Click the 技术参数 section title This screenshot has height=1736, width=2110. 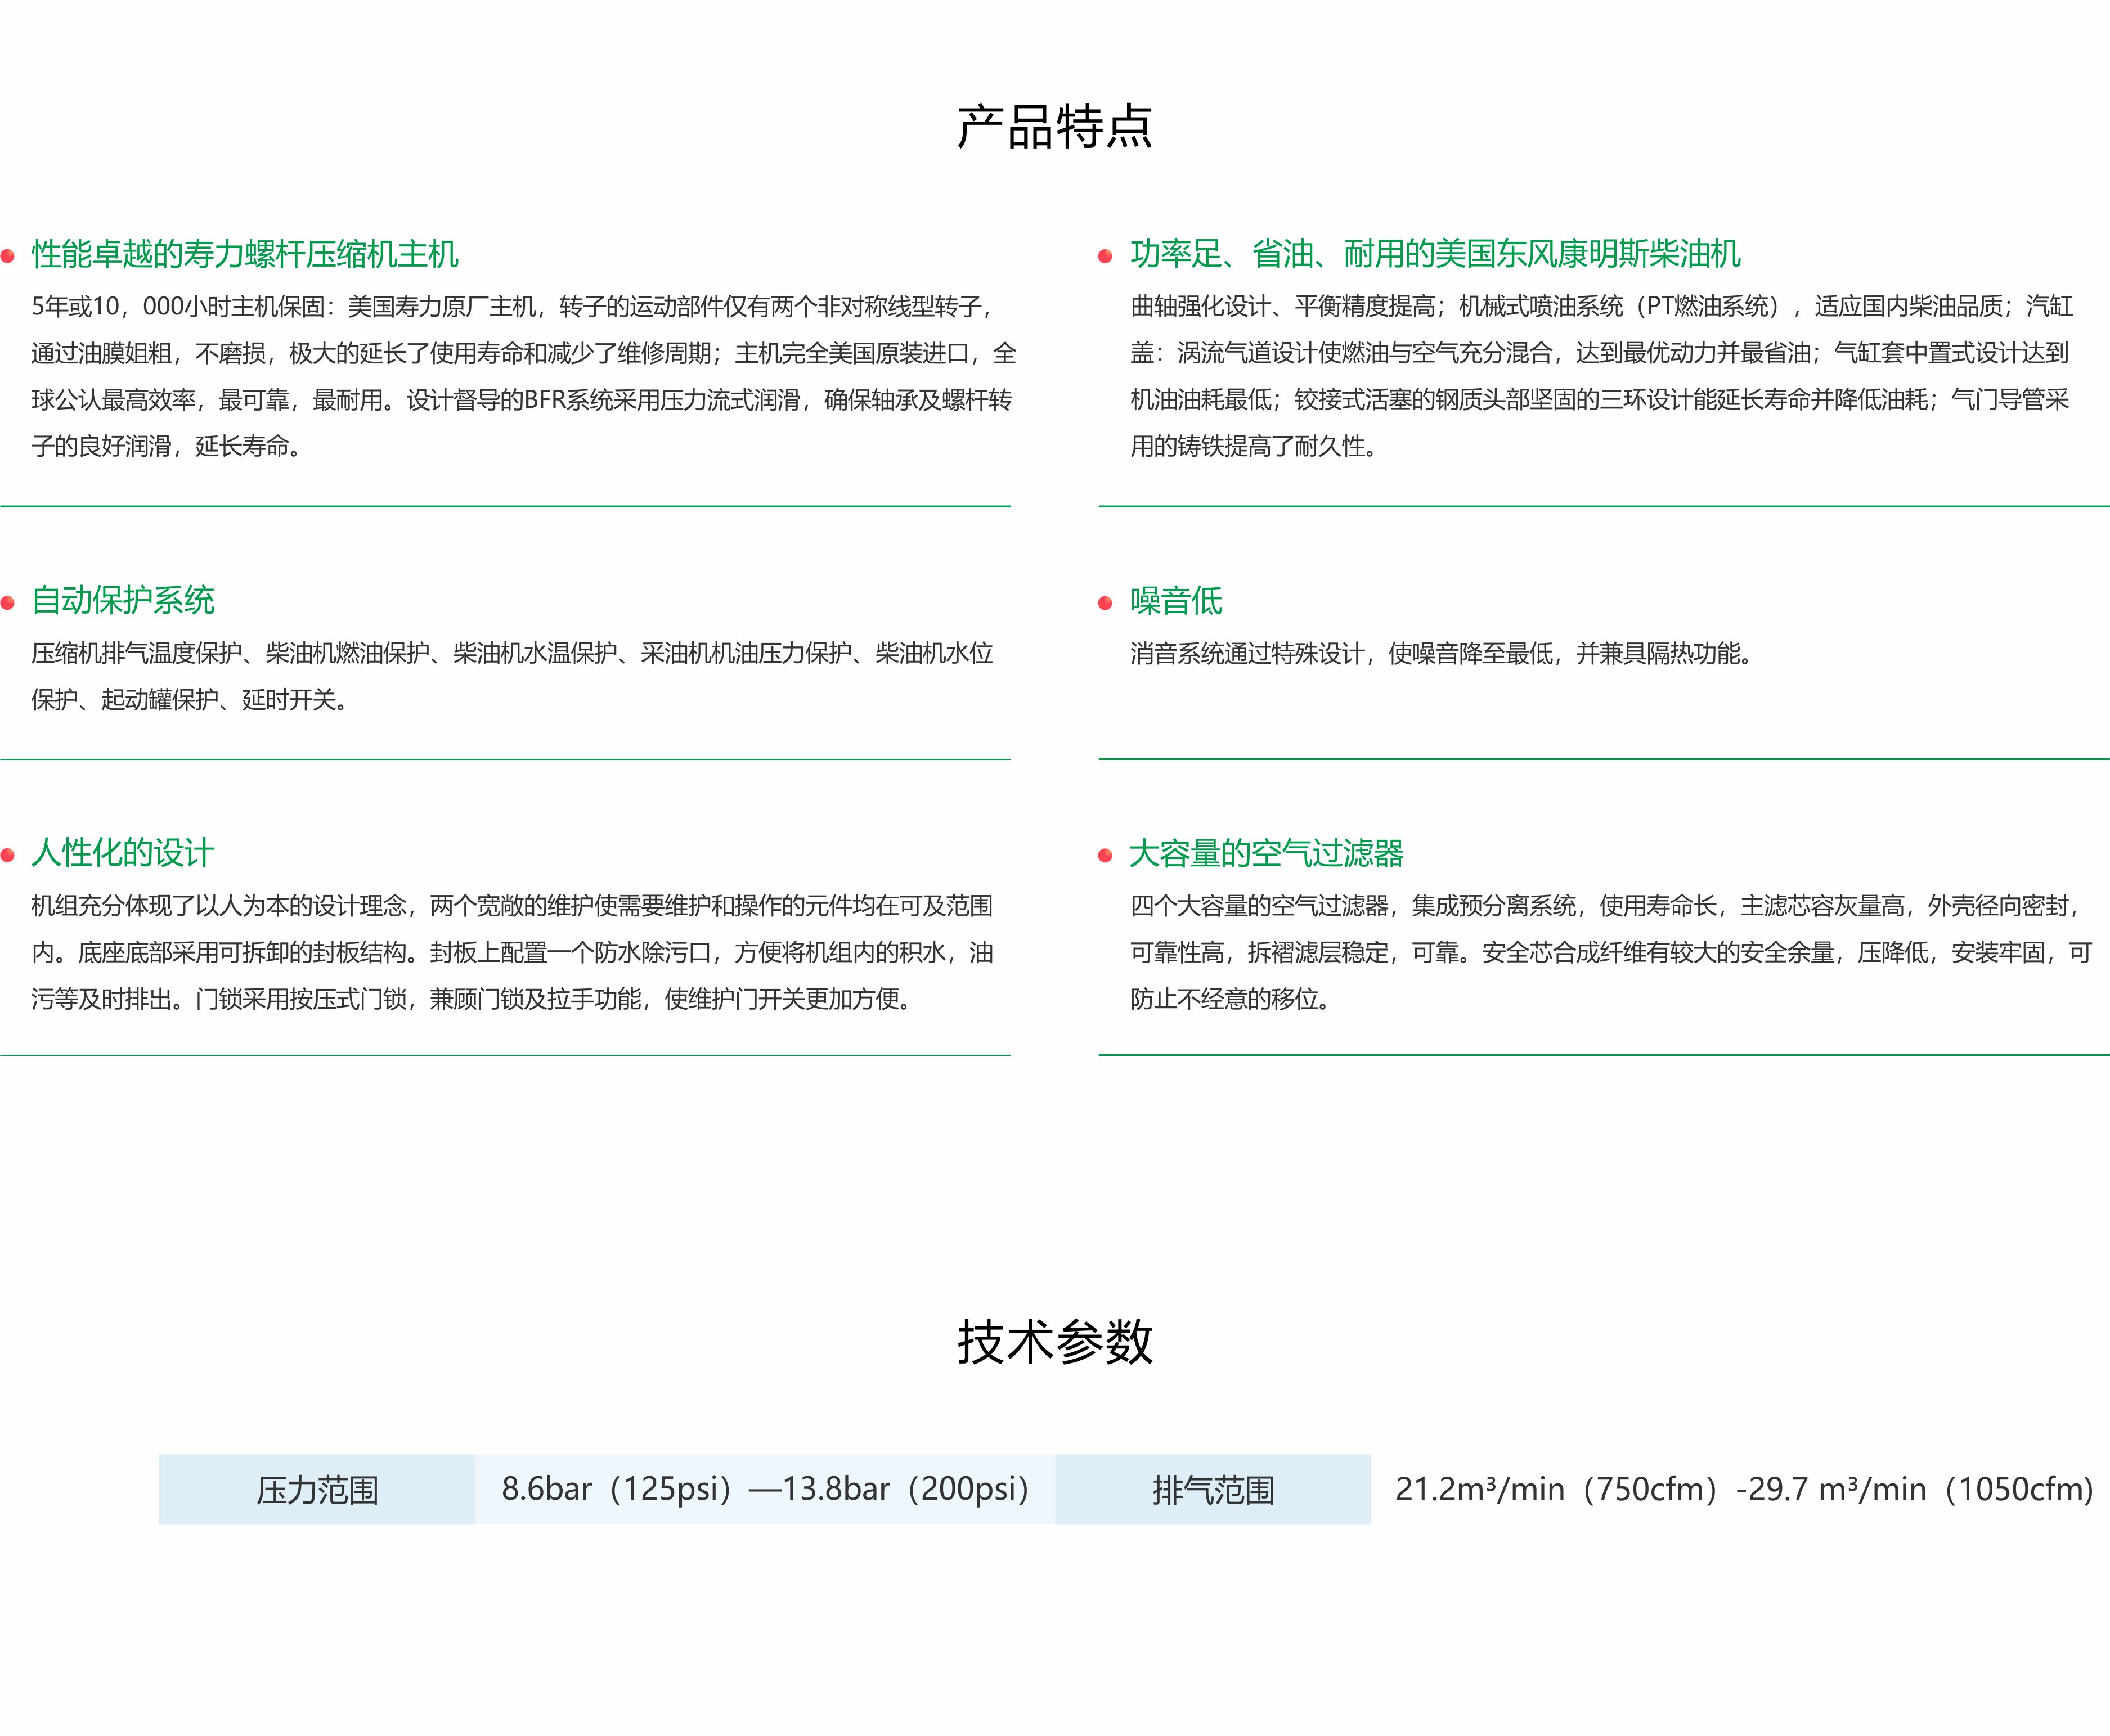click(1055, 1342)
